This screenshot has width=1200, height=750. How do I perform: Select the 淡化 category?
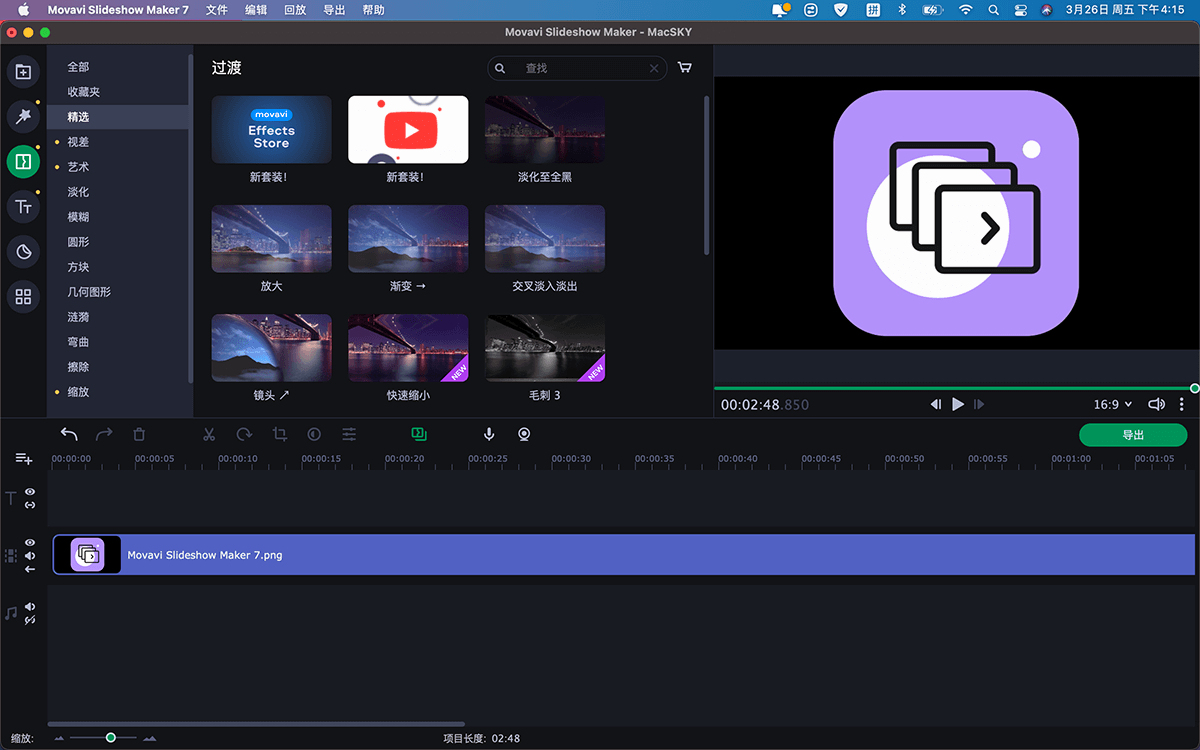tap(78, 192)
